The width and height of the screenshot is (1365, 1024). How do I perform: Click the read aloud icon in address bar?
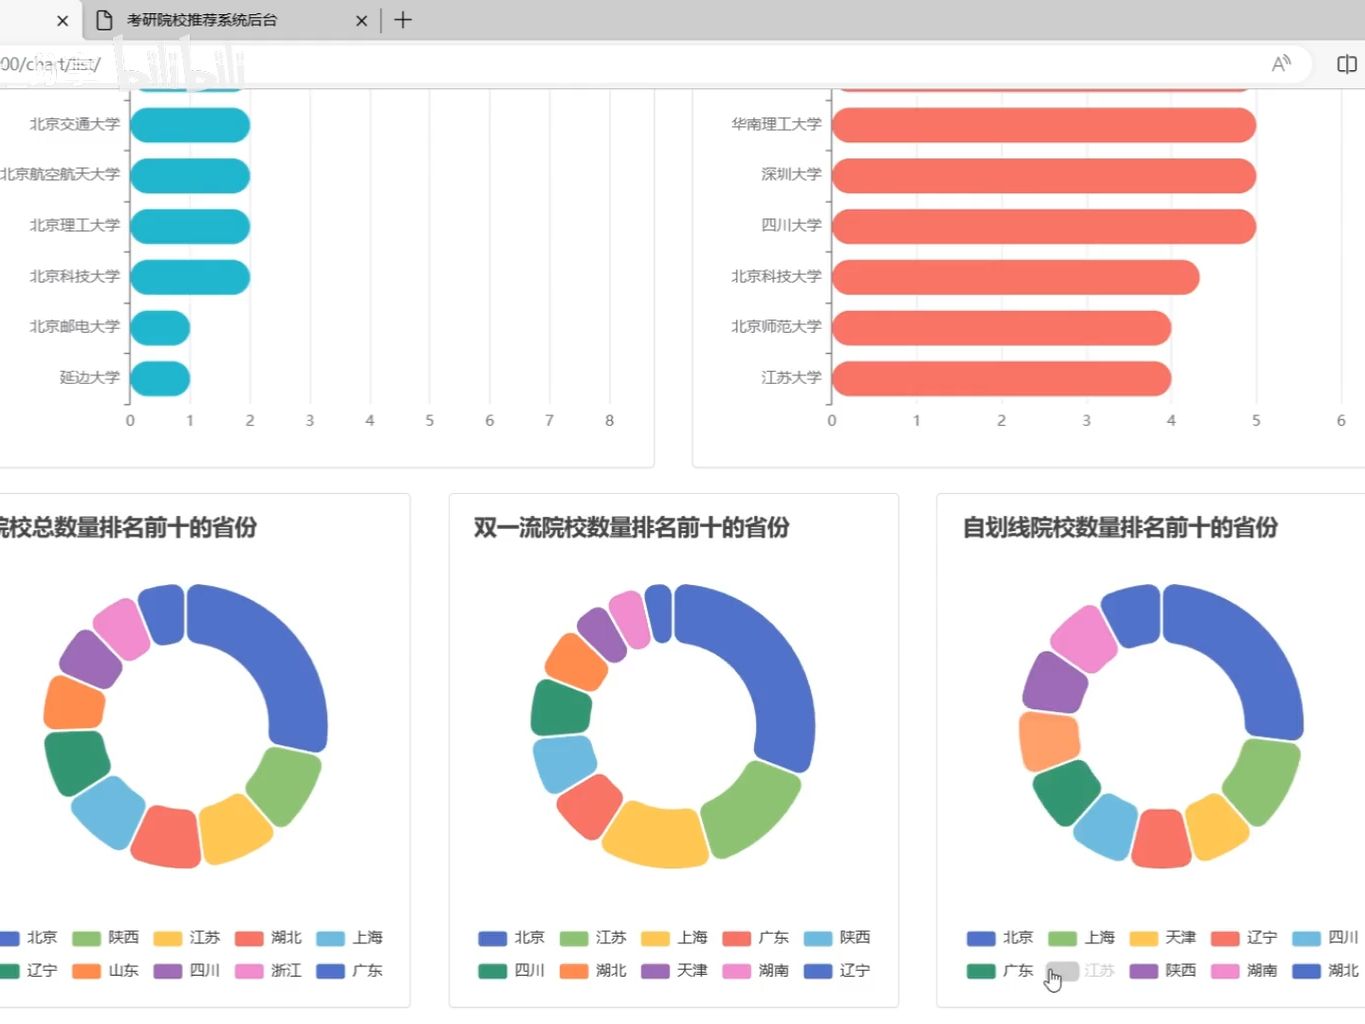[1281, 64]
